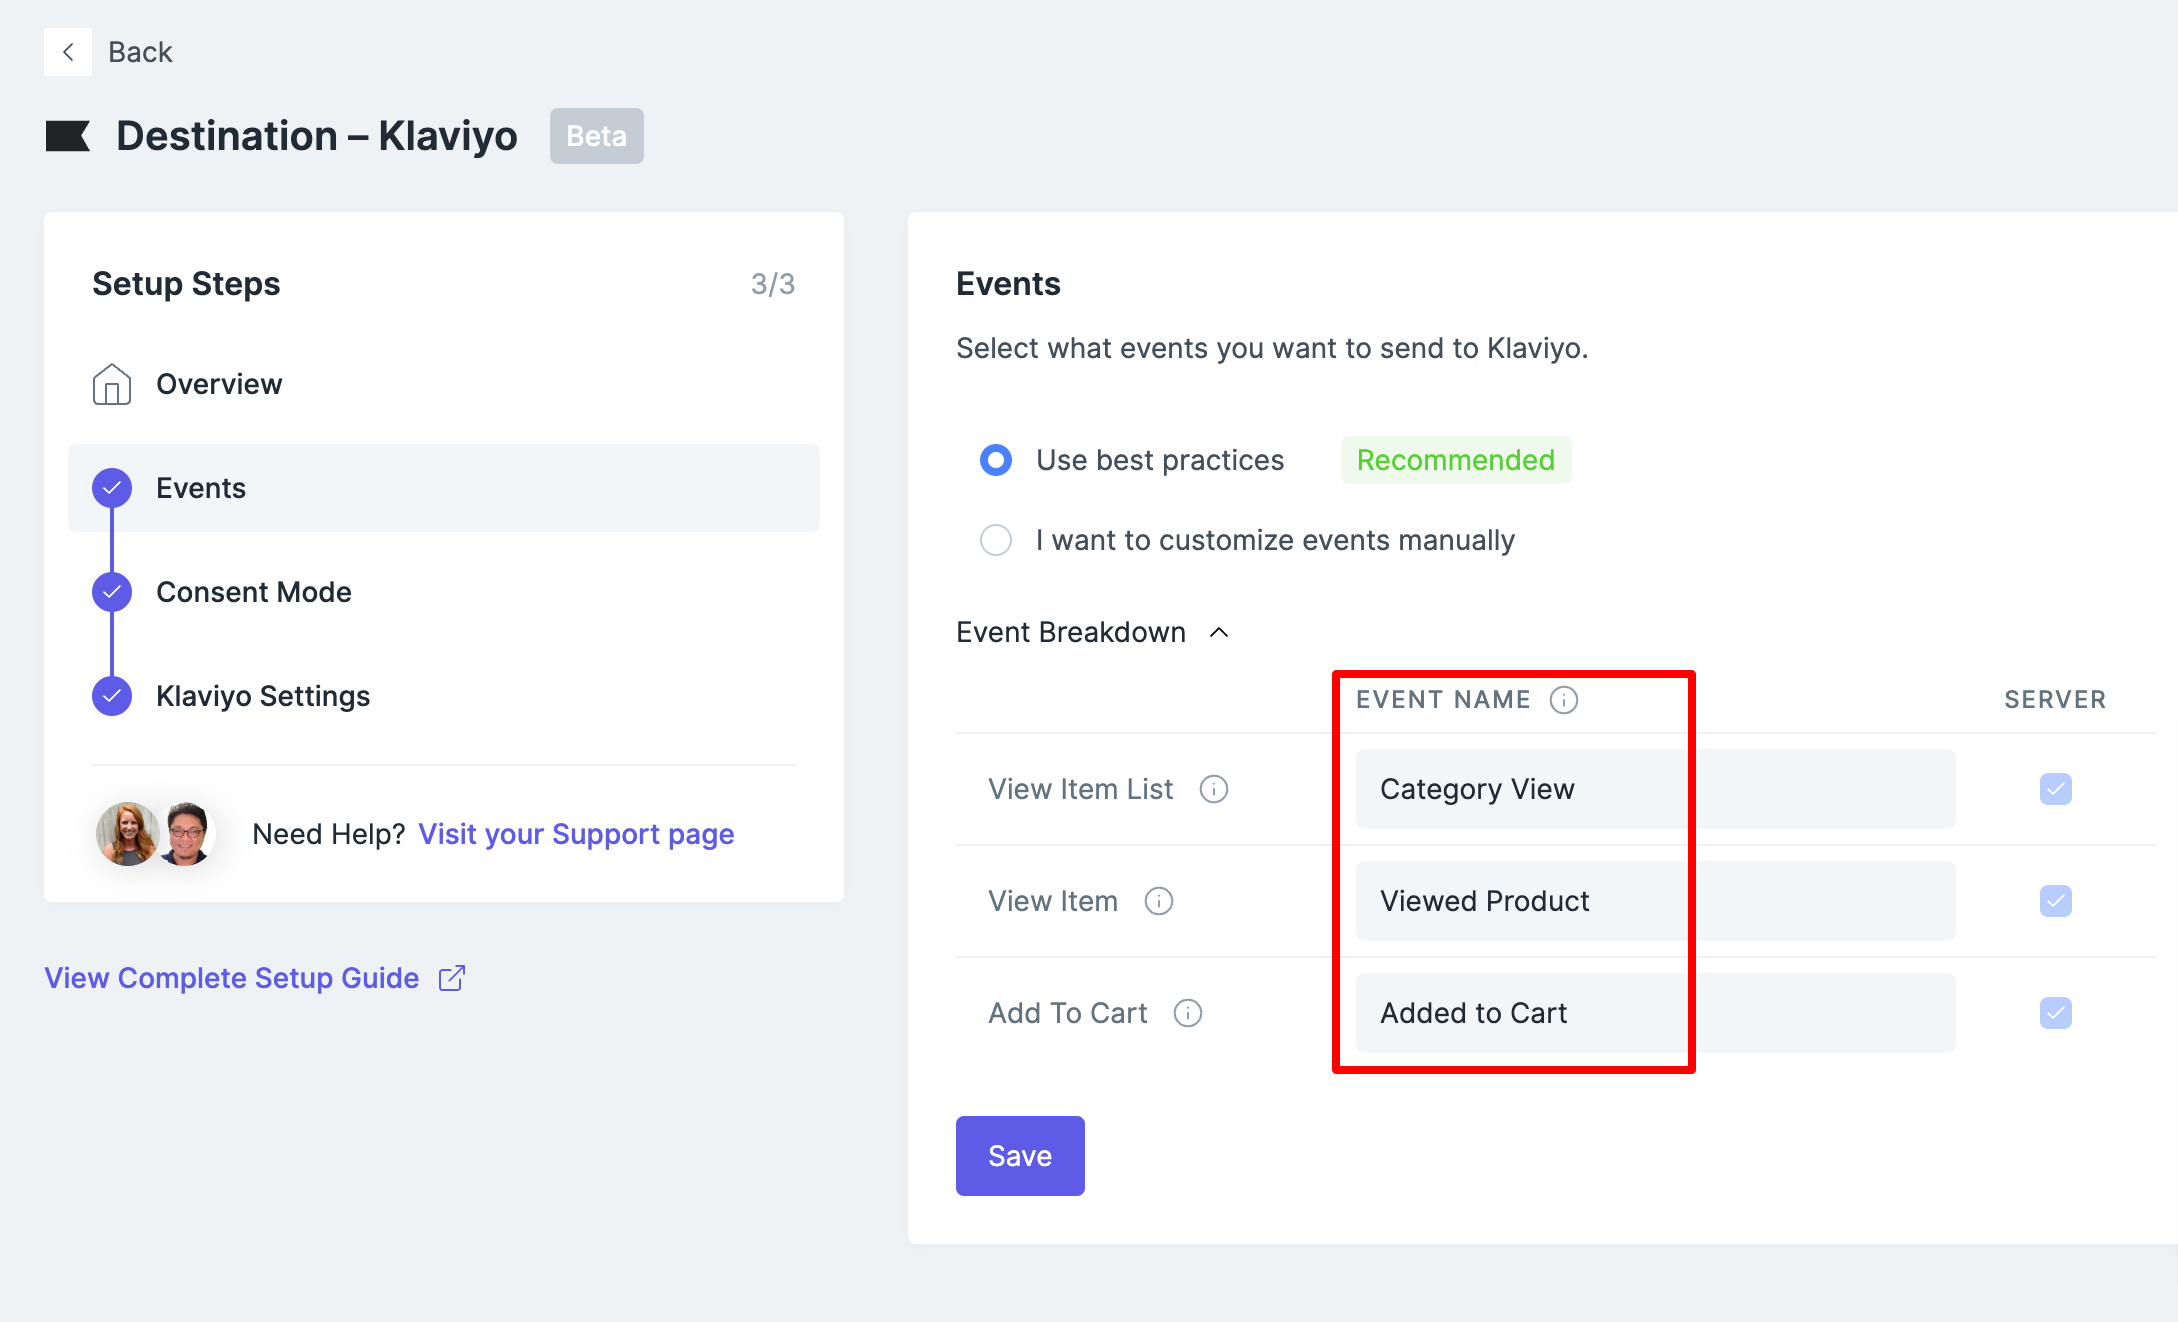
Task: Choose 'I want to customize events manually'
Action: point(996,540)
